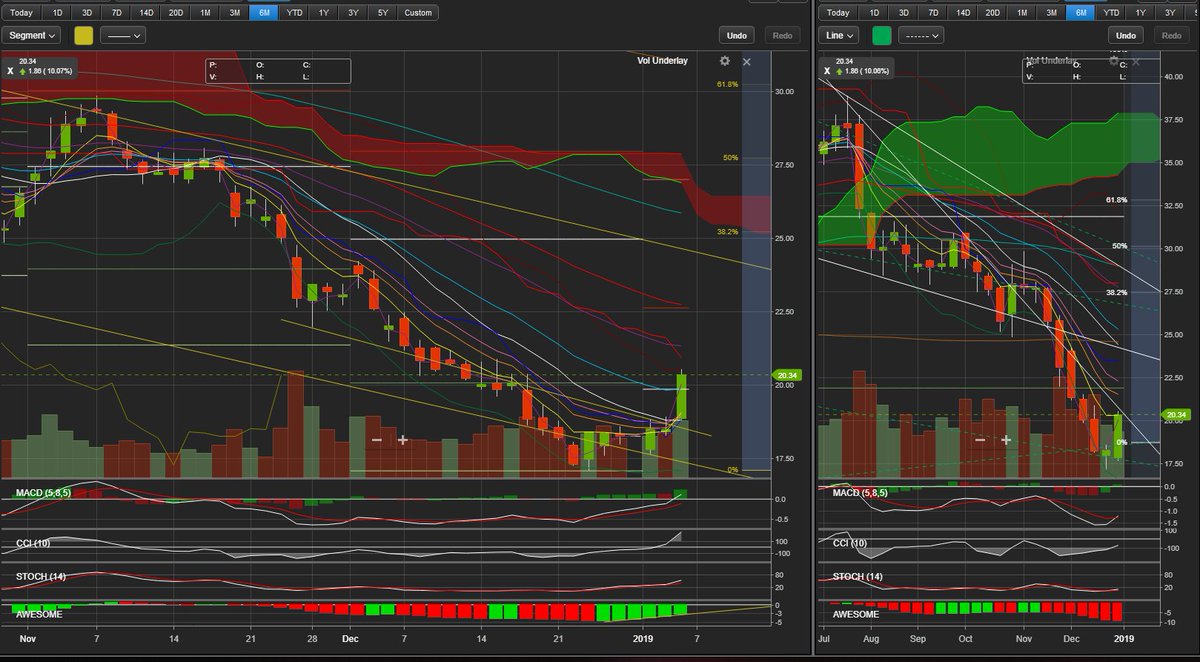This screenshot has width=1200, height=662.
Task: Click the CCI (10) label on right chart
Action: click(x=850, y=542)
